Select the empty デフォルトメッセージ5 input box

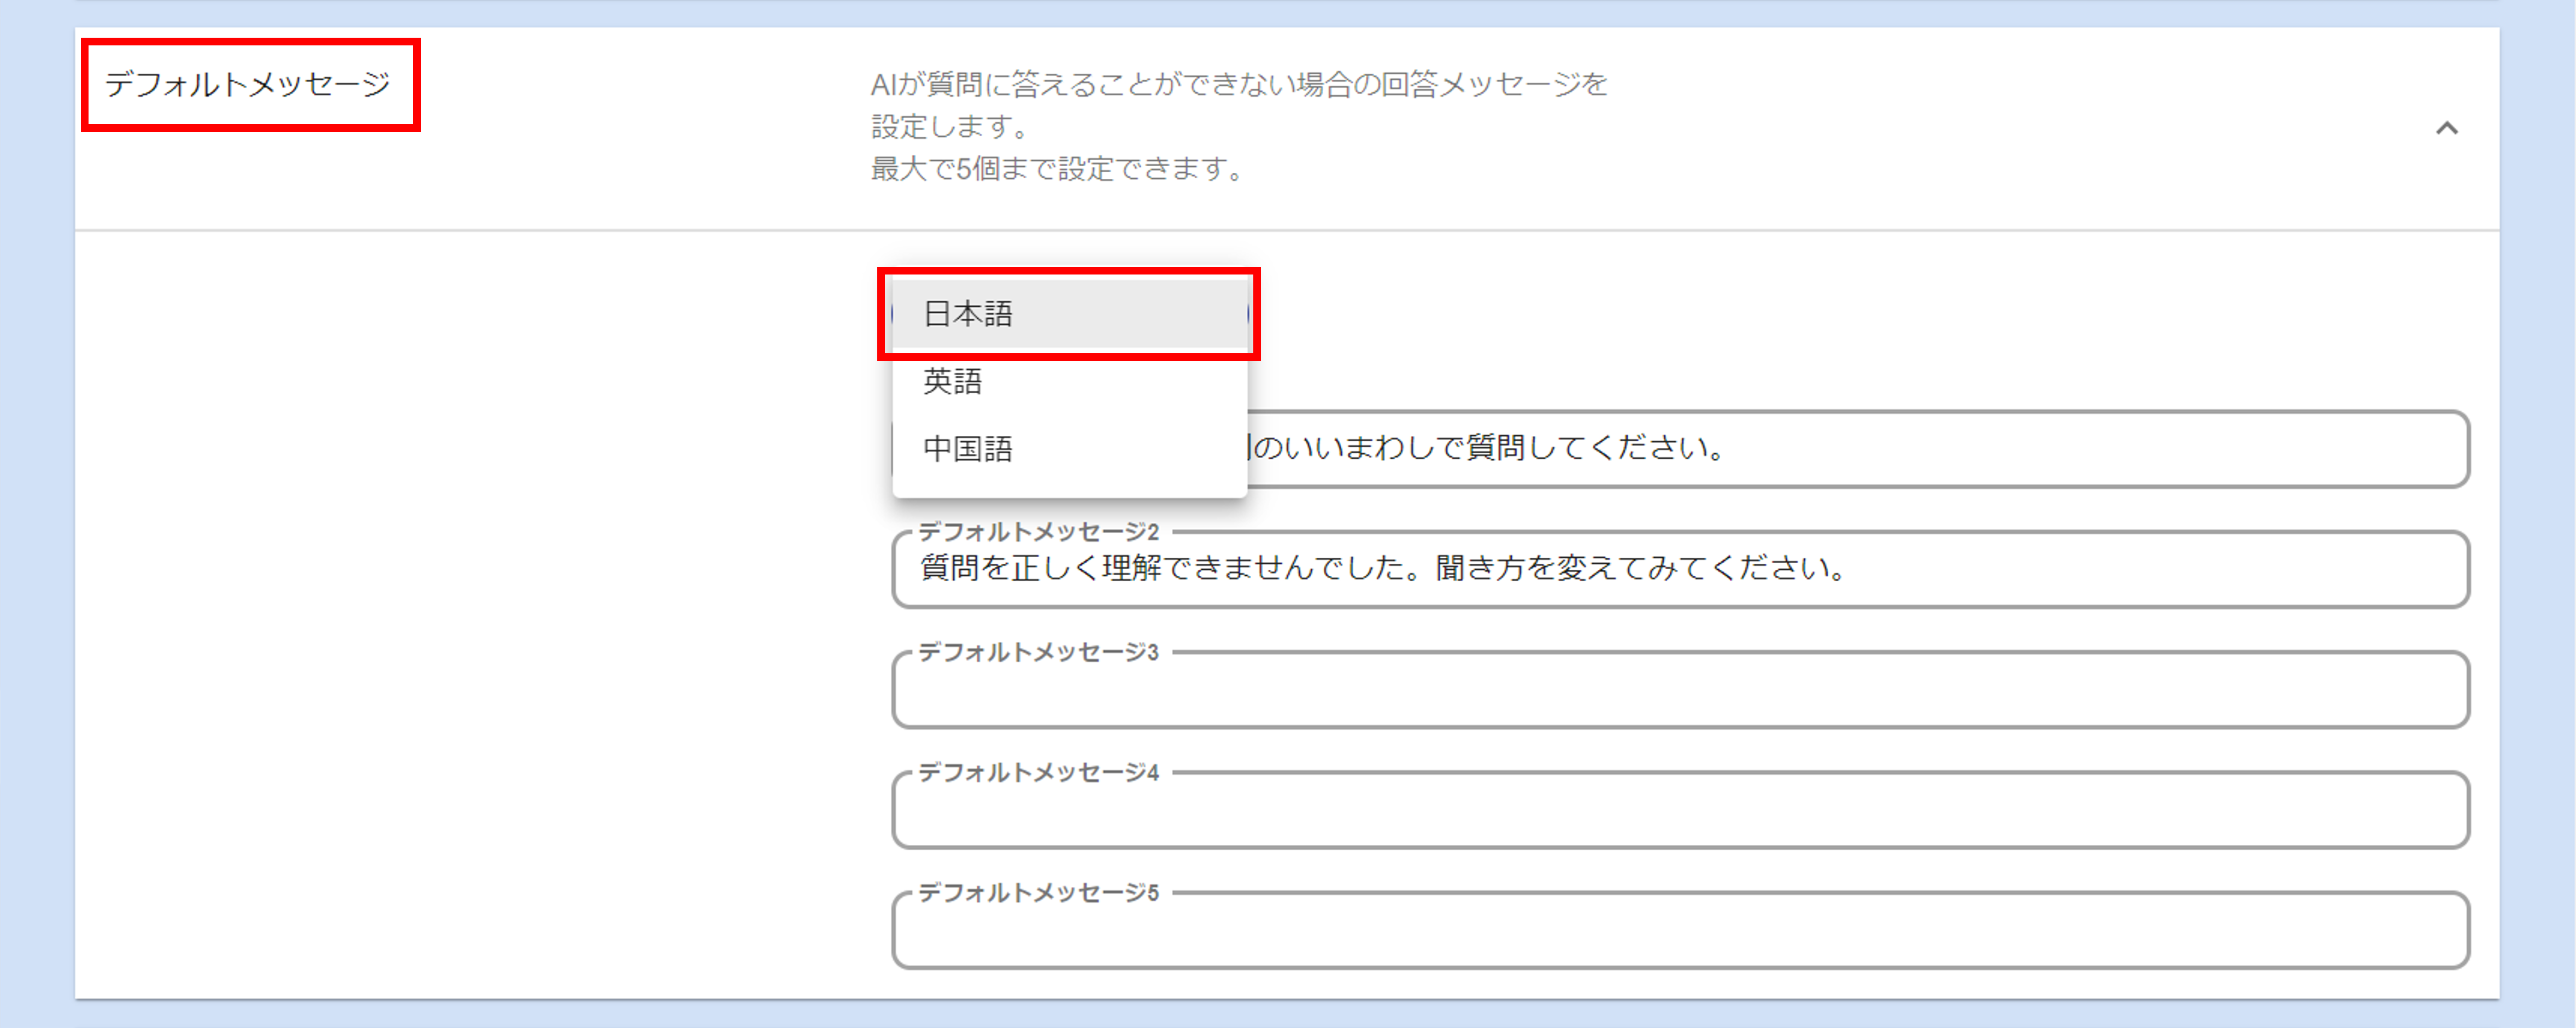coord(1680,931)
